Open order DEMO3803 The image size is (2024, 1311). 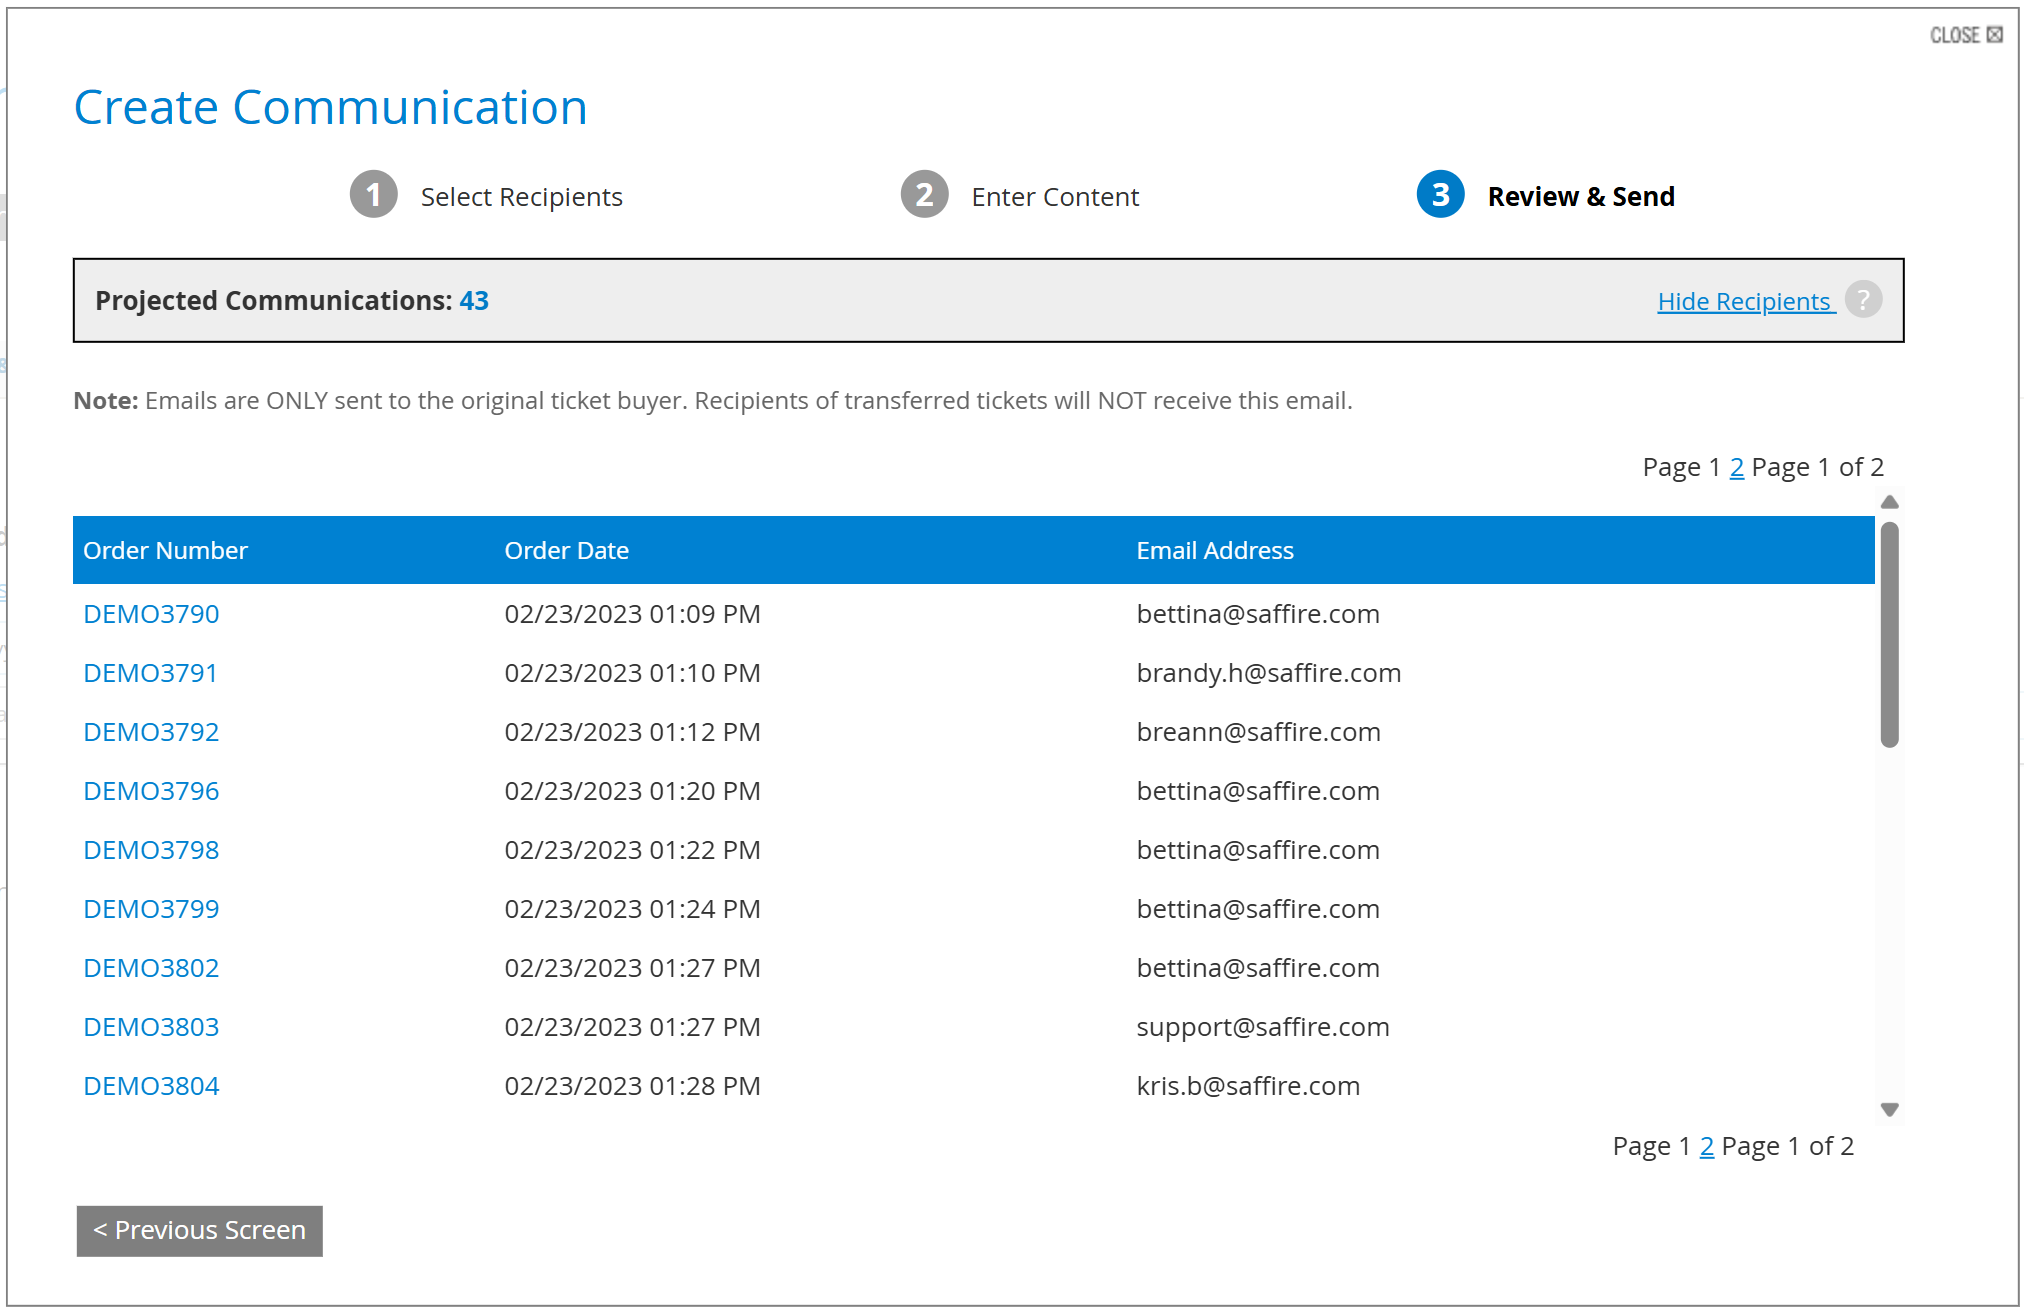(151, 1027)
